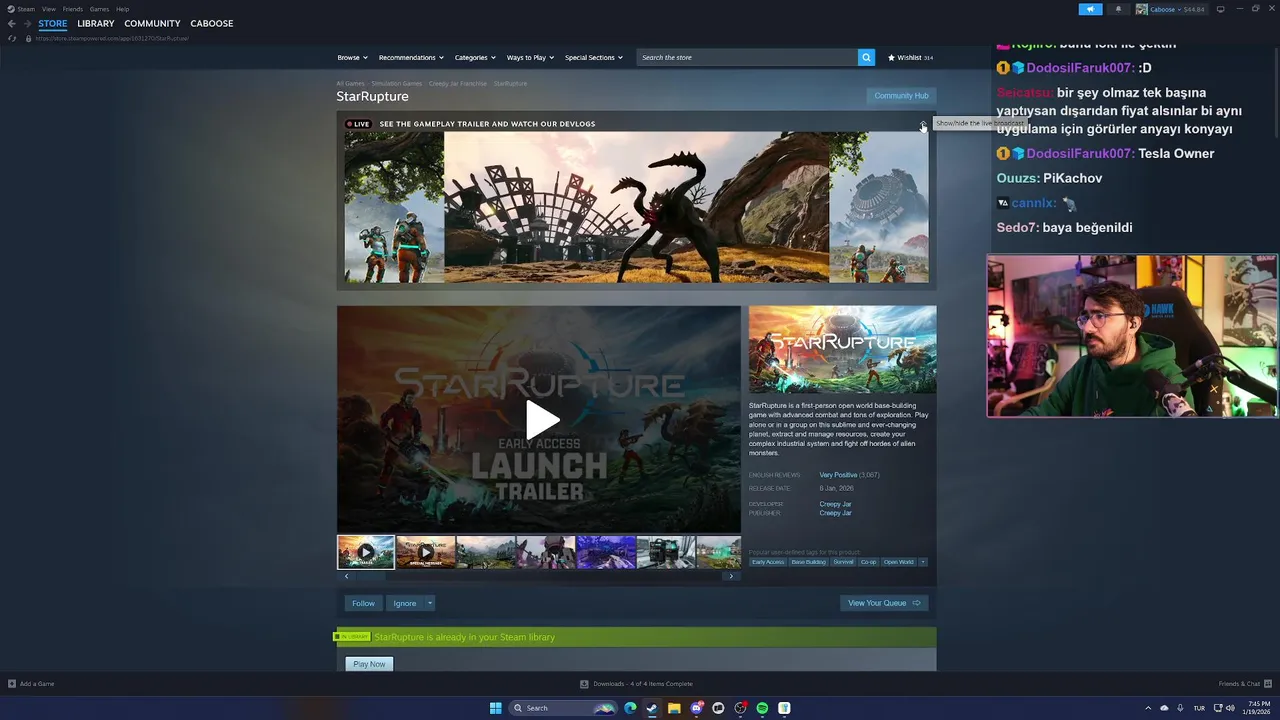The image size is (1280, 720).
Task: Click the Ignore button
Action: click(x=405, y=603)
